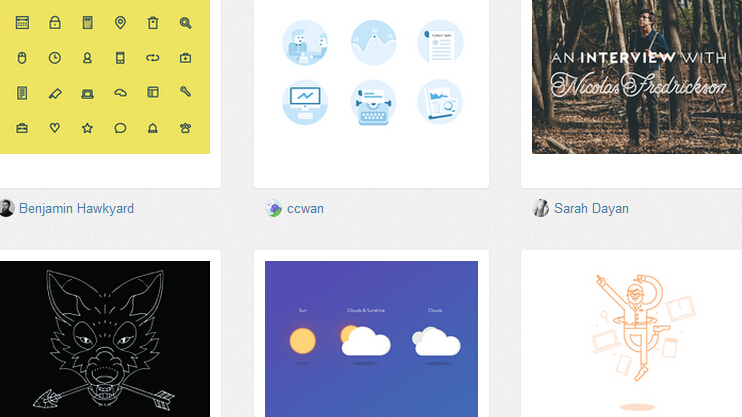Click Sarah Dayan's avatar picture
742x417 pixels.
(x=540, y=208)
